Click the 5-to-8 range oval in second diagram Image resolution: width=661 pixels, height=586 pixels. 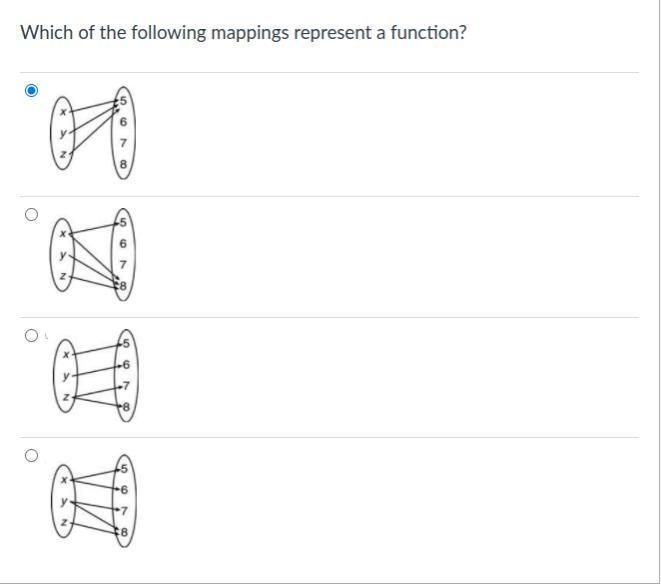(123, 255)
